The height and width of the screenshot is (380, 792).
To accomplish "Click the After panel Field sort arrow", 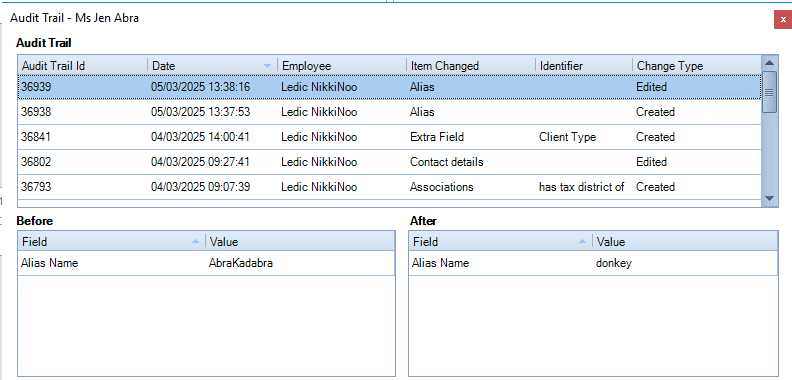I will pos(582,242).
